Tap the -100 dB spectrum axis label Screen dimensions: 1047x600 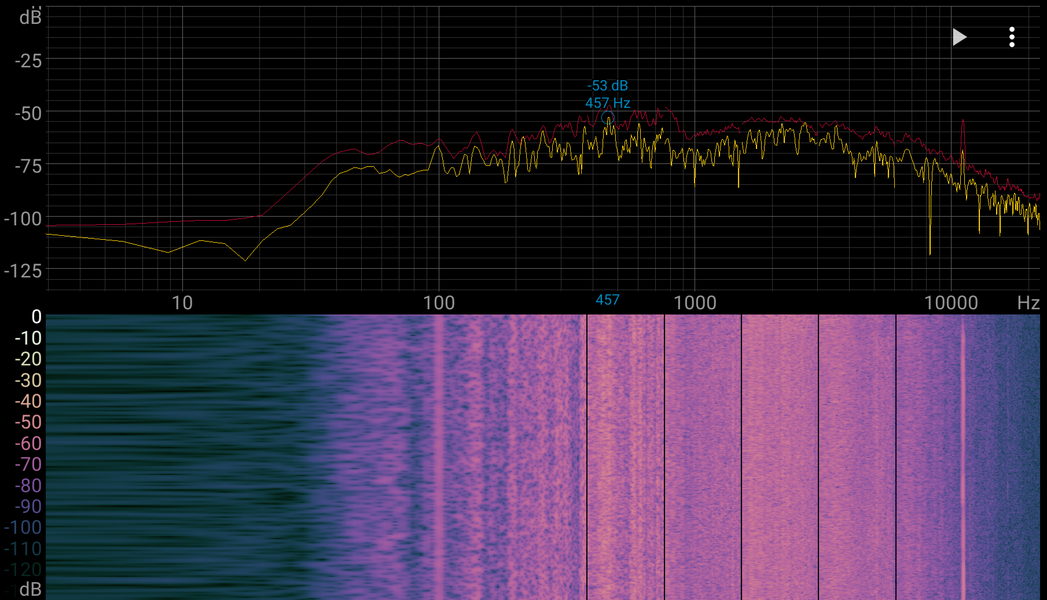(23, 219)
